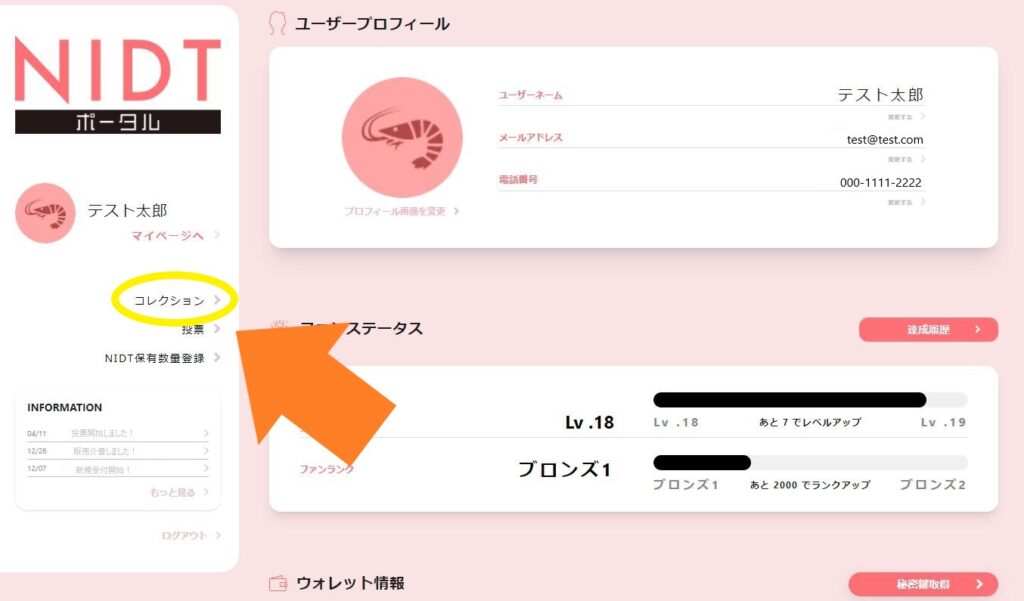The width and height of the screenshot is (1024, 601).
Task: Click the wallet icon beside ウォレット情報
Action: pyautogui.click(x=278, y=583)
